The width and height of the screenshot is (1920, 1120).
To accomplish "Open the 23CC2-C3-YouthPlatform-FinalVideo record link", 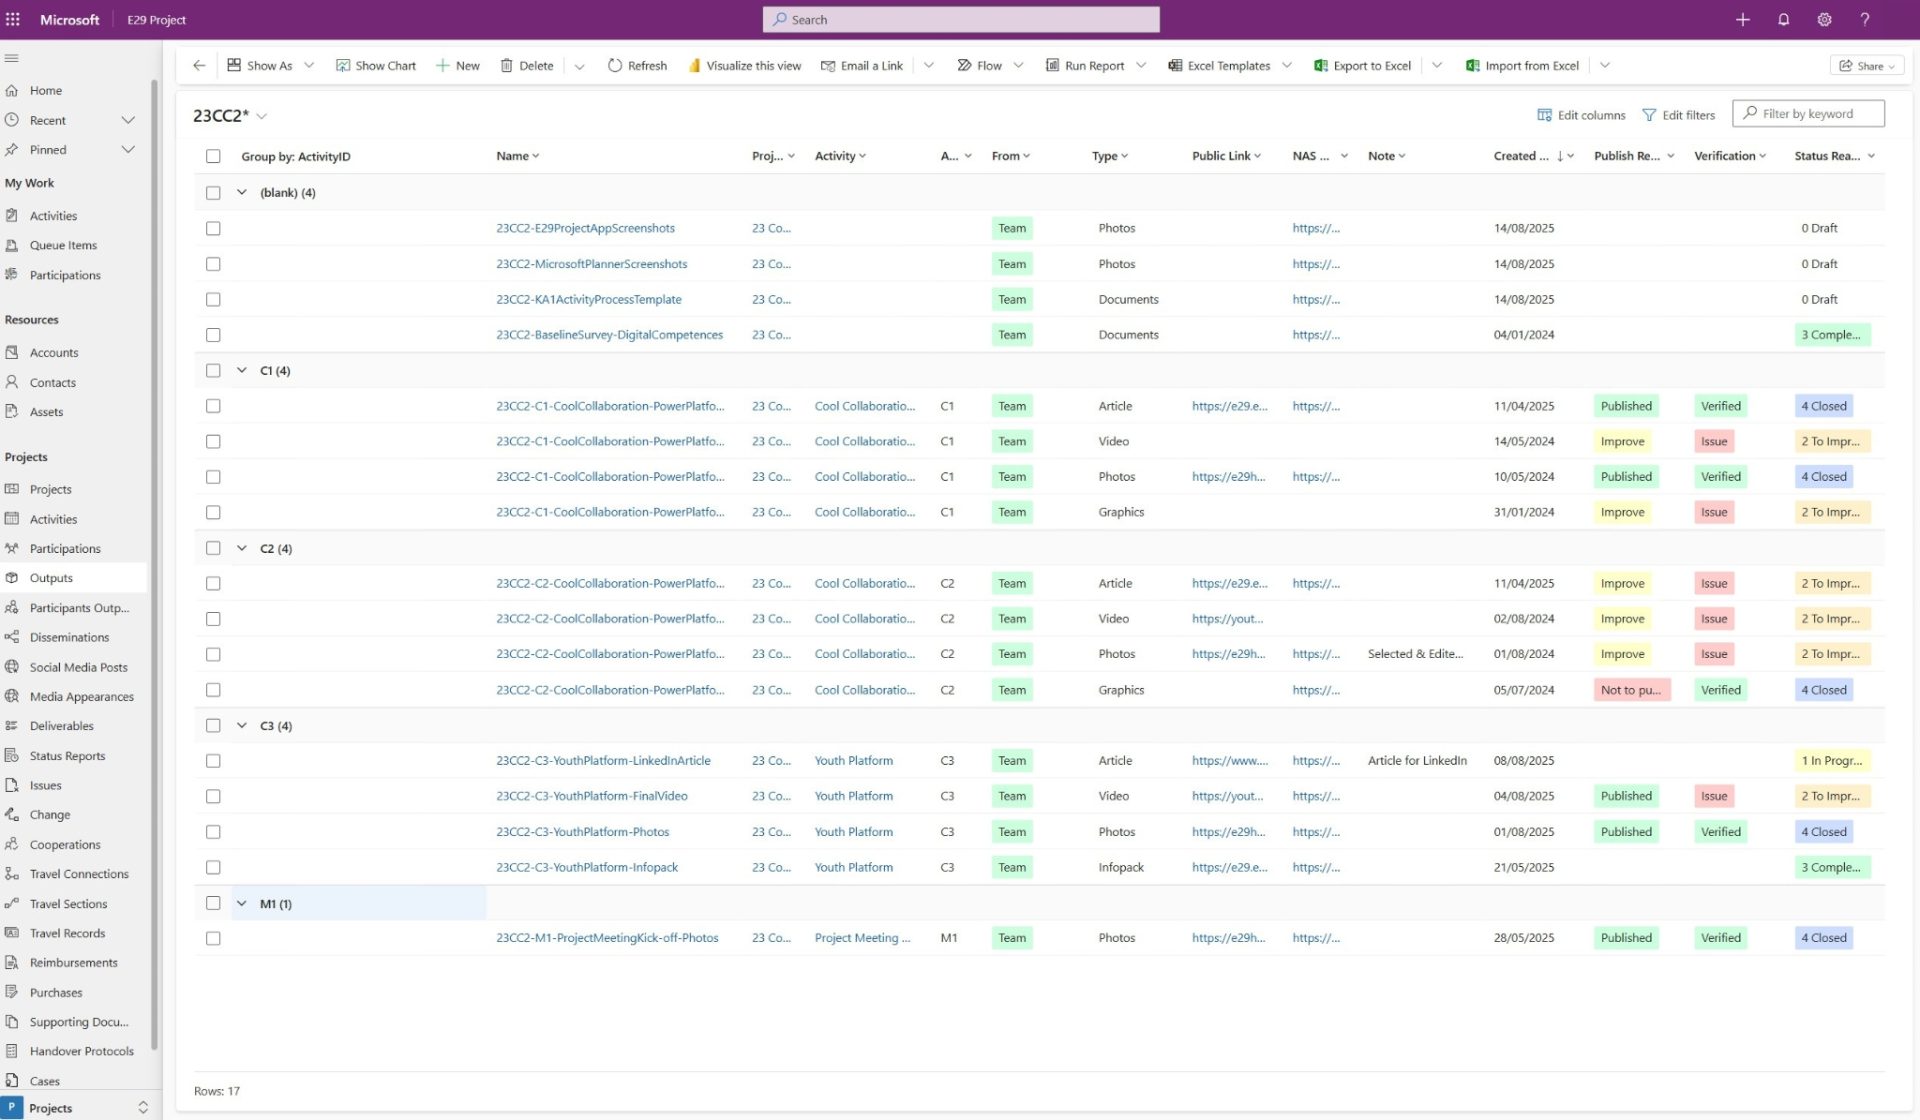I will click(591, 796).
